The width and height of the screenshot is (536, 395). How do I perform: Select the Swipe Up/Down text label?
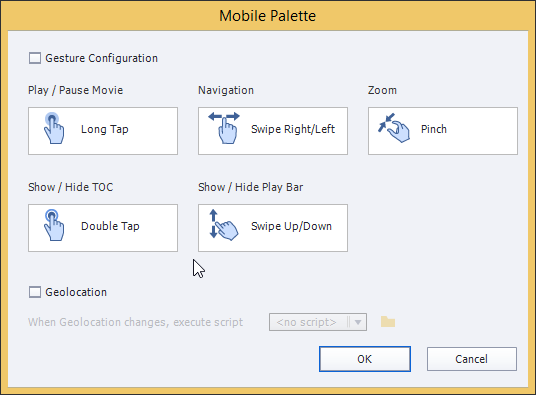point(291,226)
